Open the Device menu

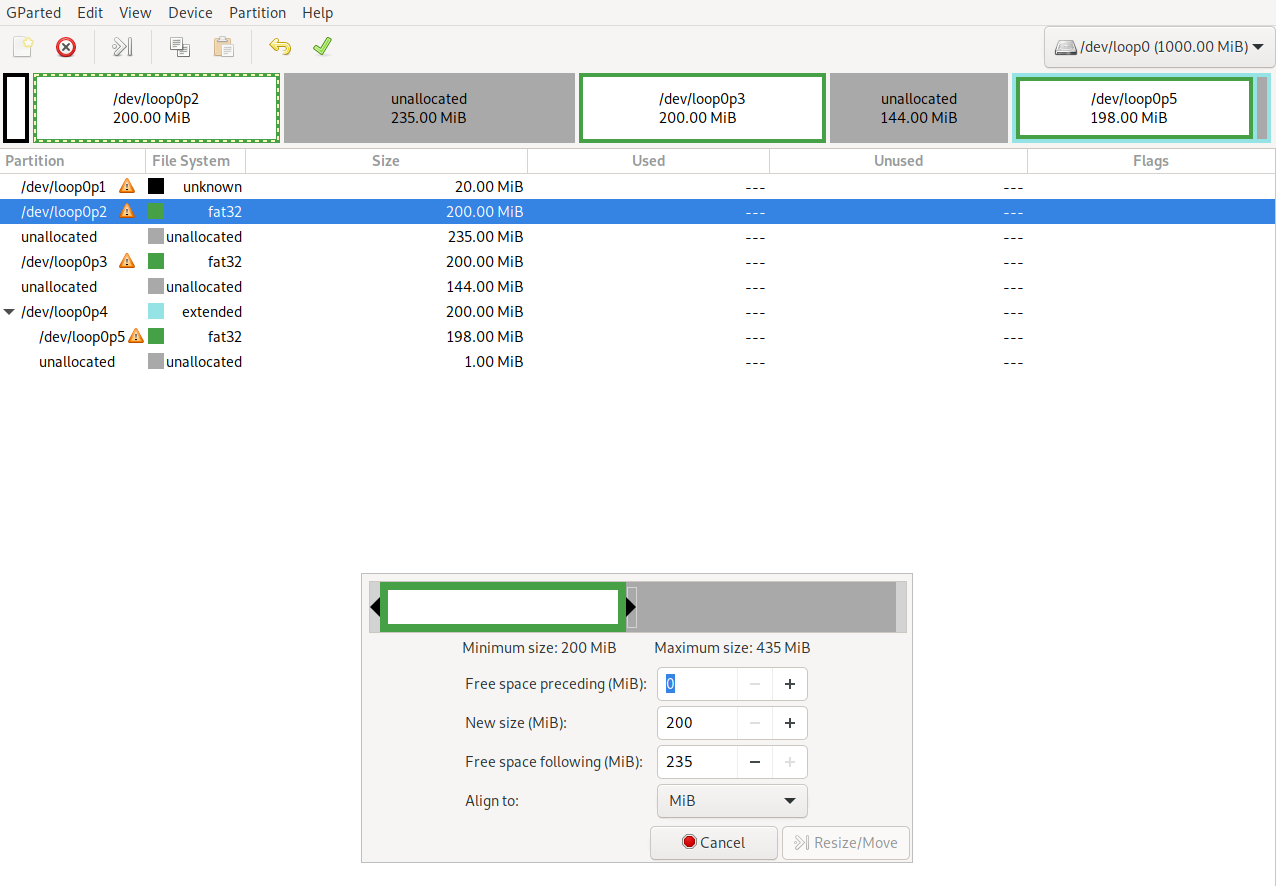point(190,13)
